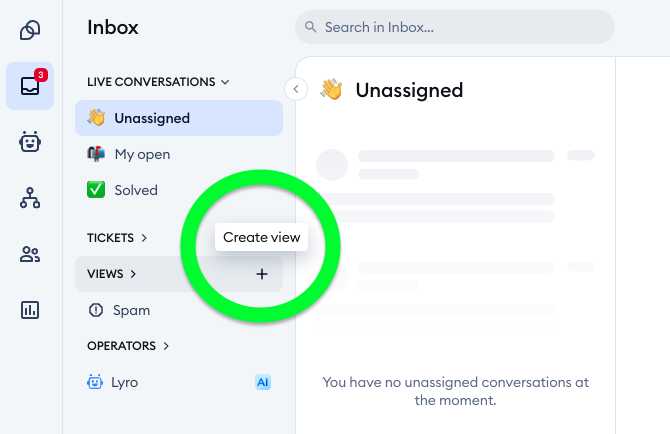This screenshot has height=434, width=670.
Task: Open the Analytics bar chart icon
Action: (x=30, y=310)
